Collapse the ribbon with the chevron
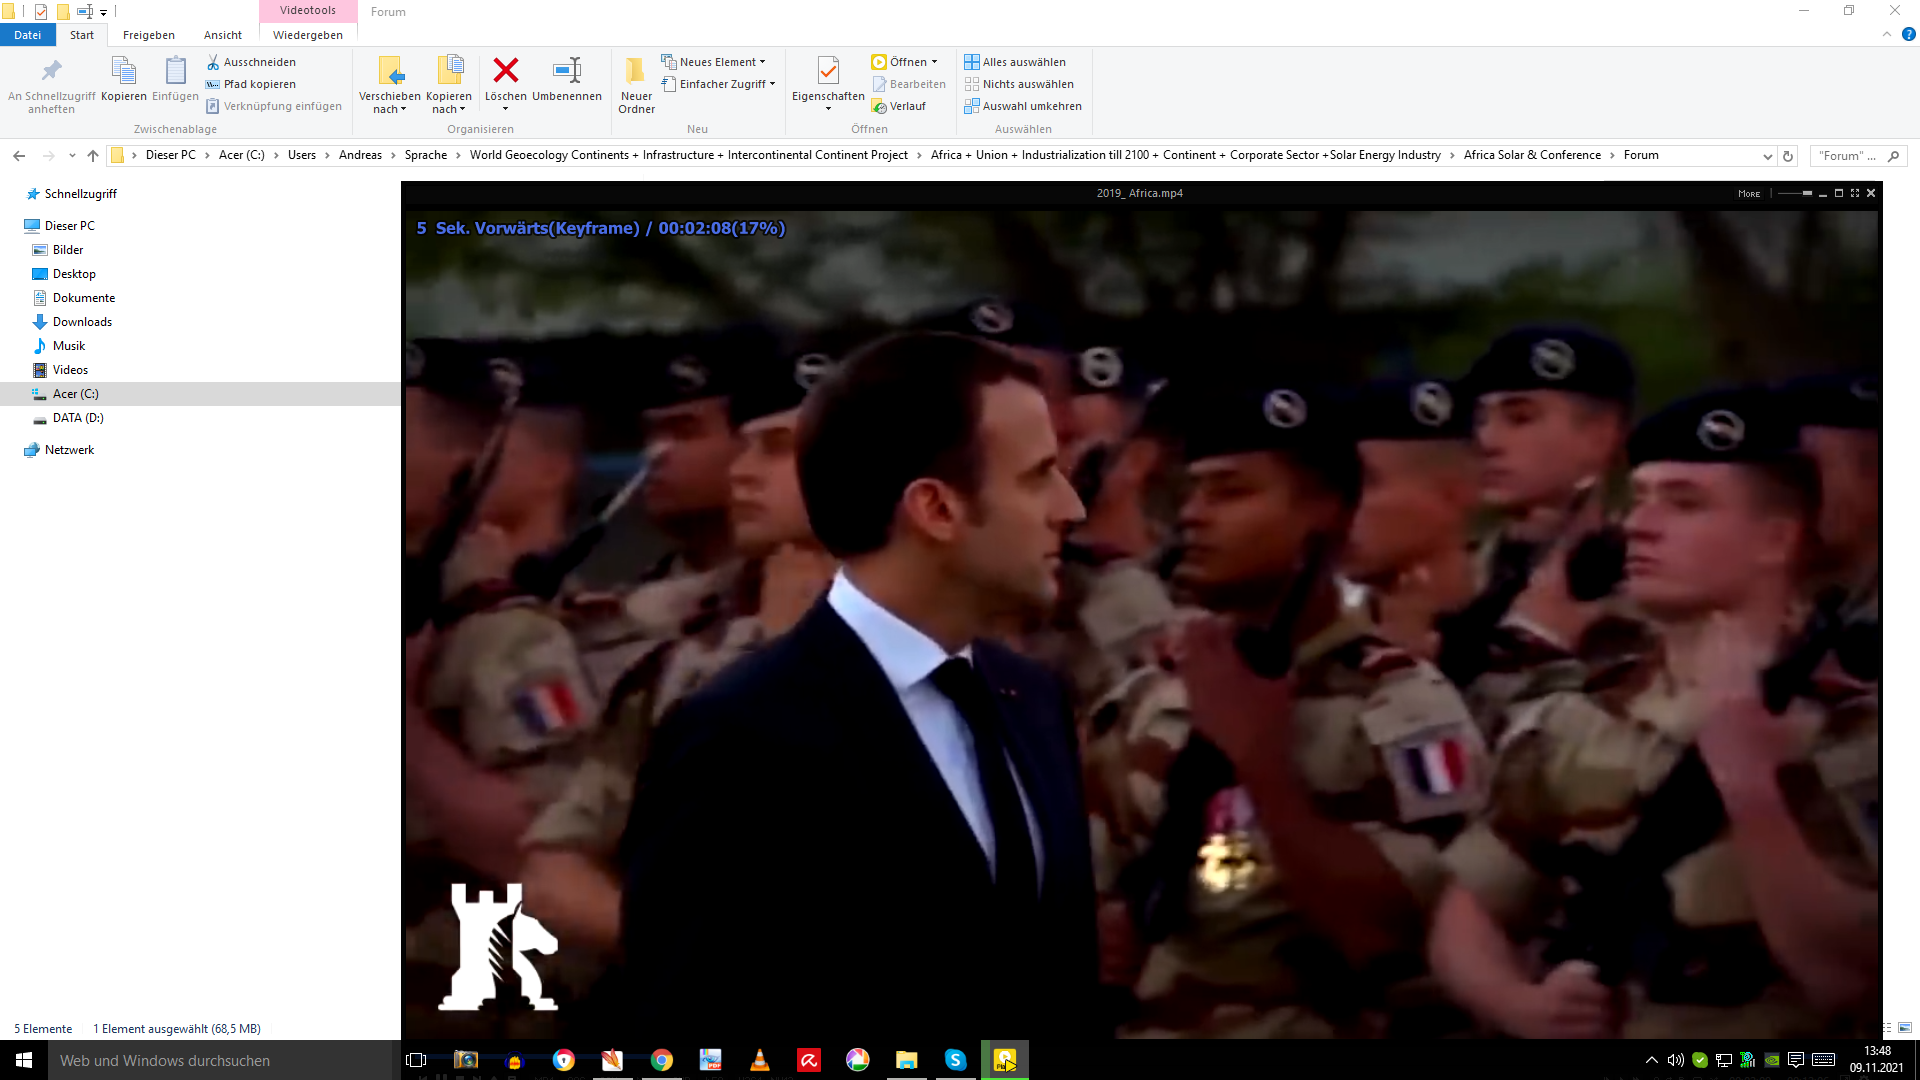Screen dimensions: 1920x1080 (1887, 34)
